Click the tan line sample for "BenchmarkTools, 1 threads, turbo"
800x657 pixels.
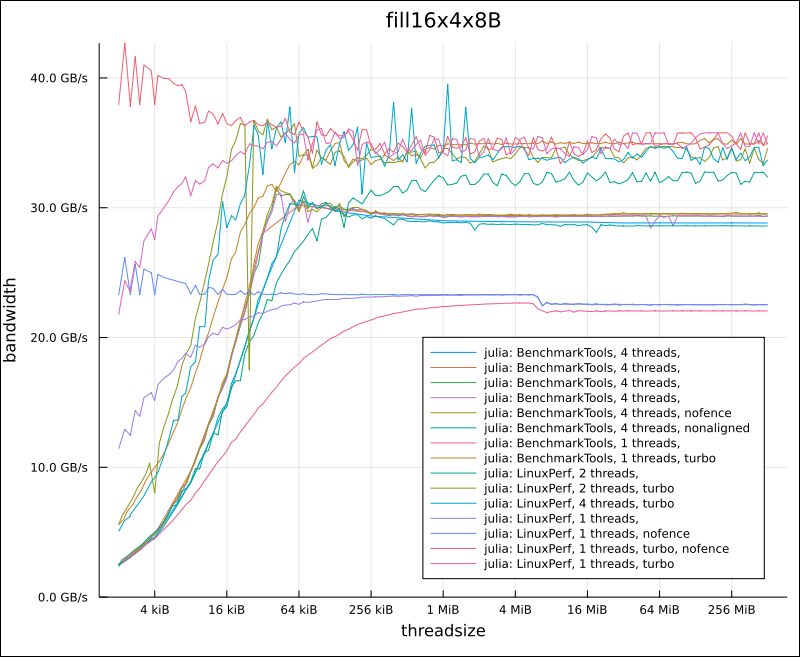tap(455, 458)
